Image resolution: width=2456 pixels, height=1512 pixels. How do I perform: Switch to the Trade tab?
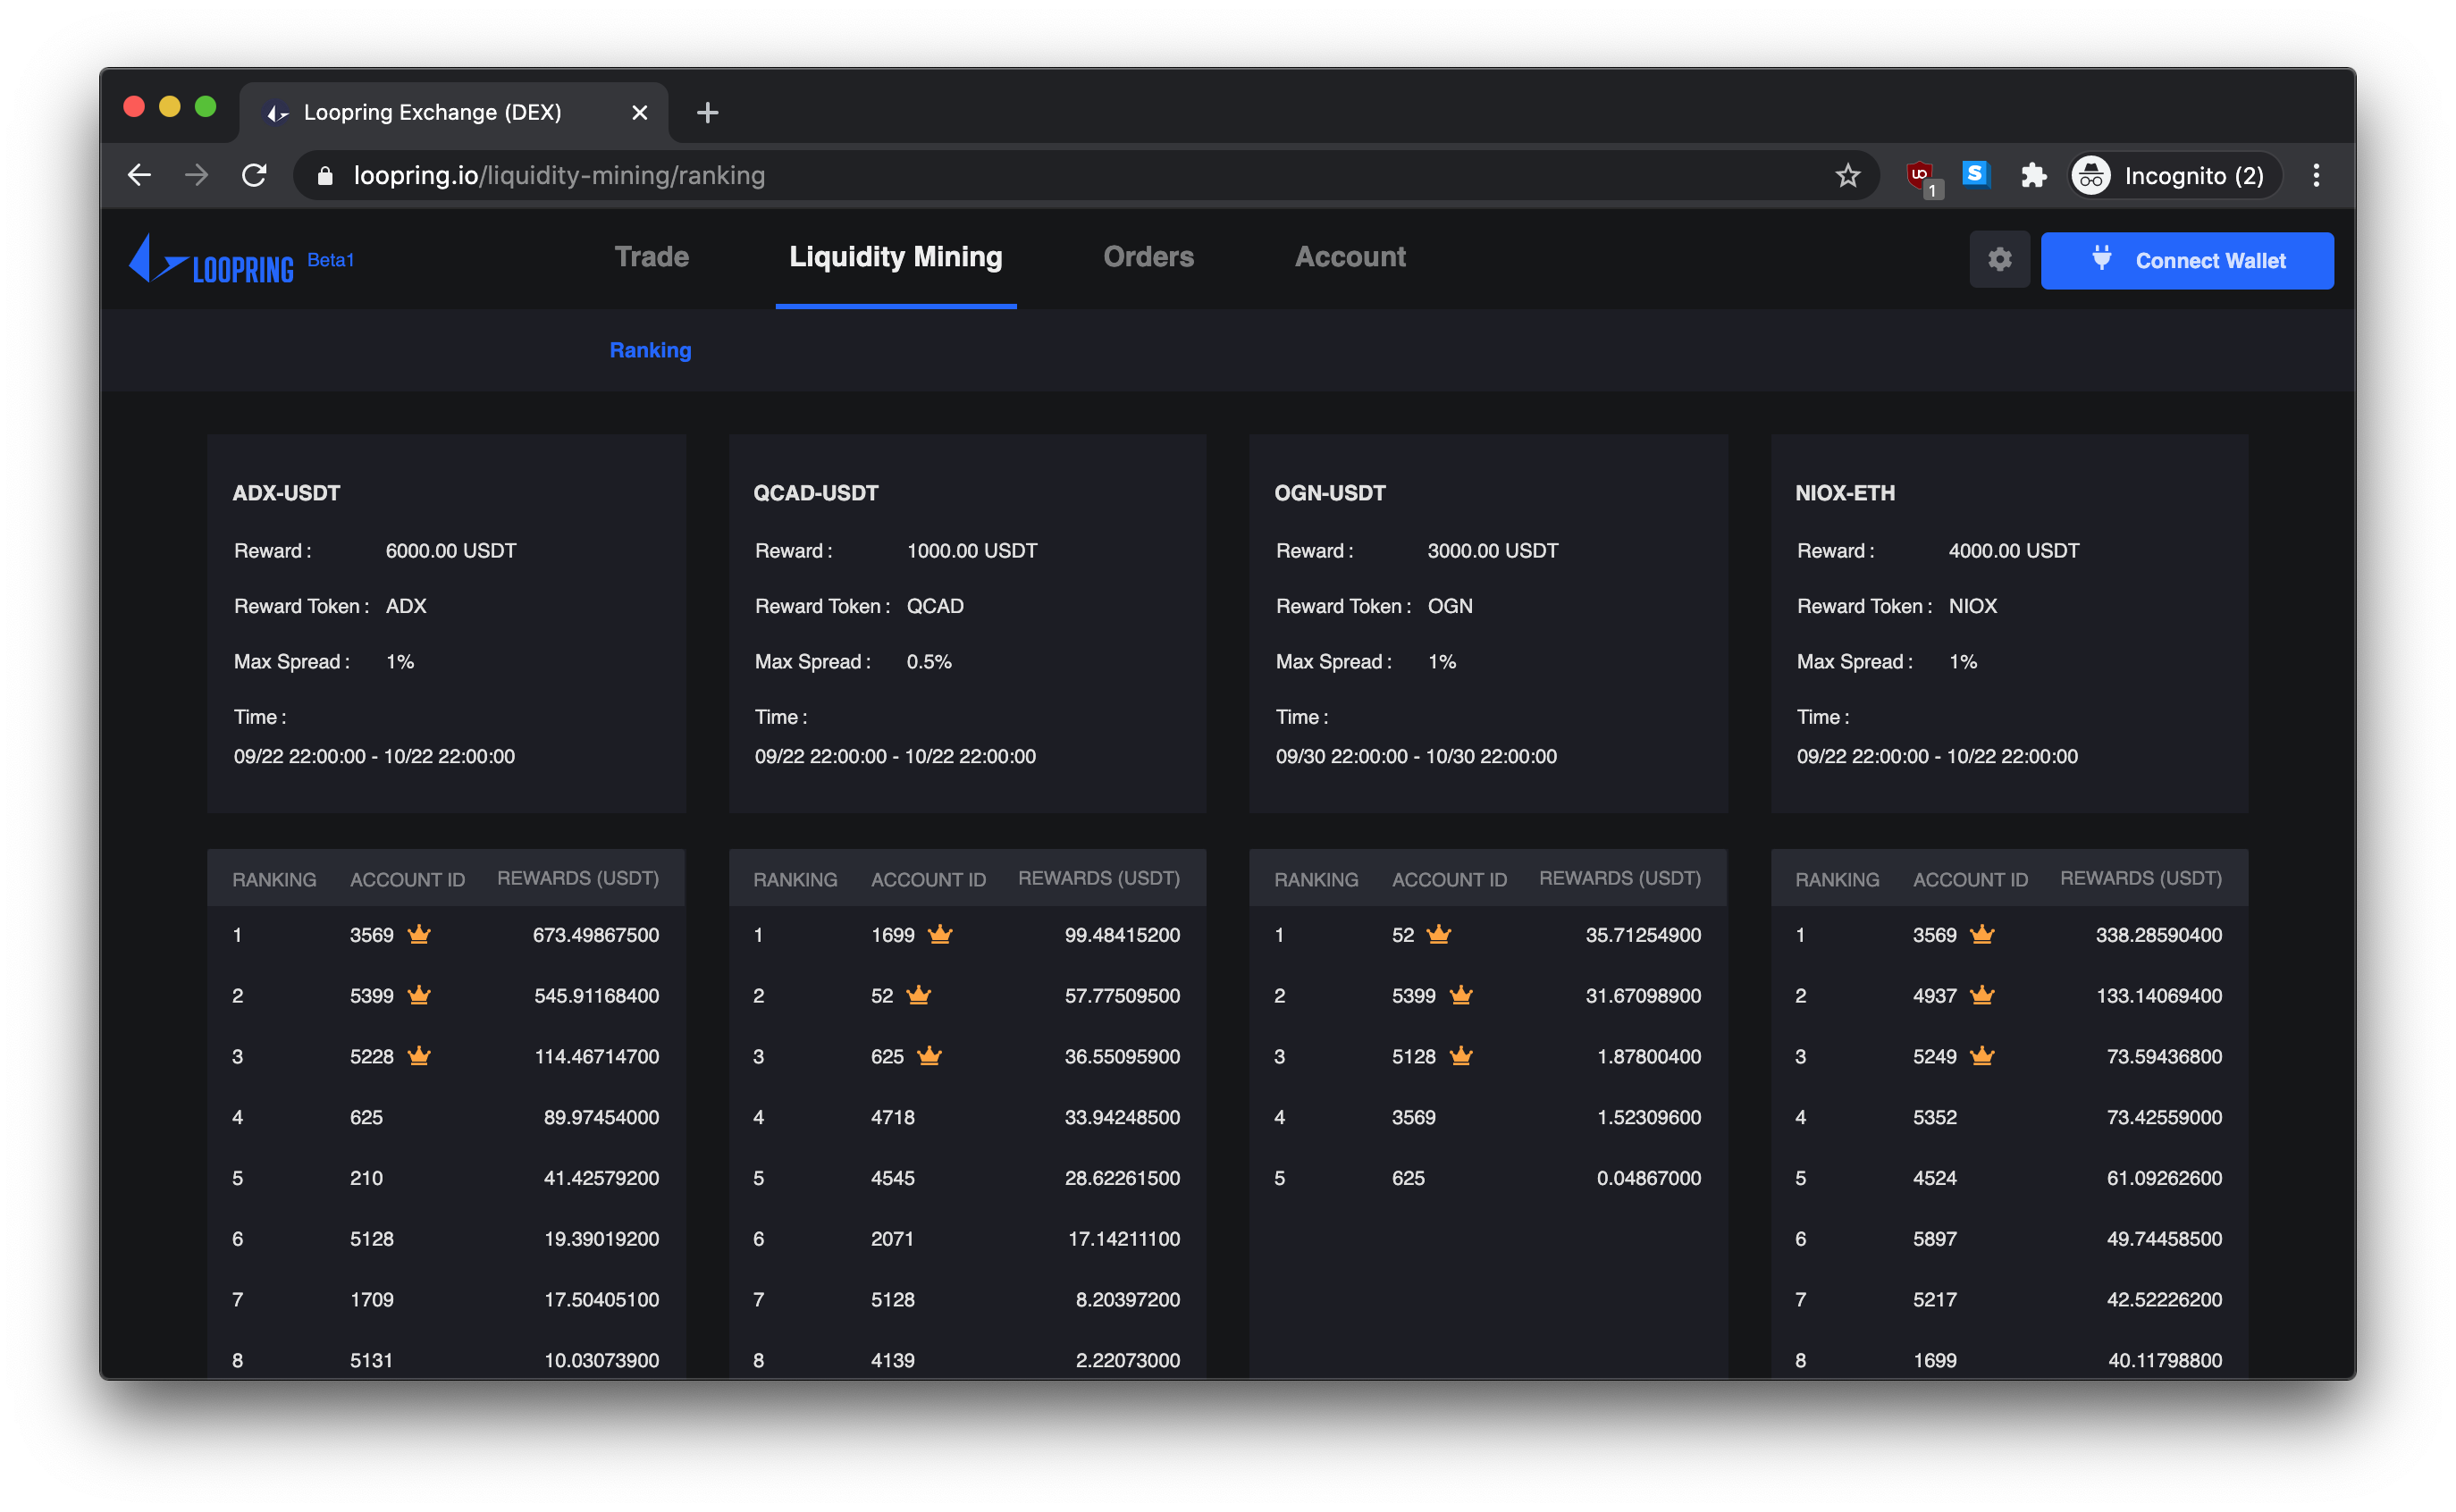[x=651, y=257]
